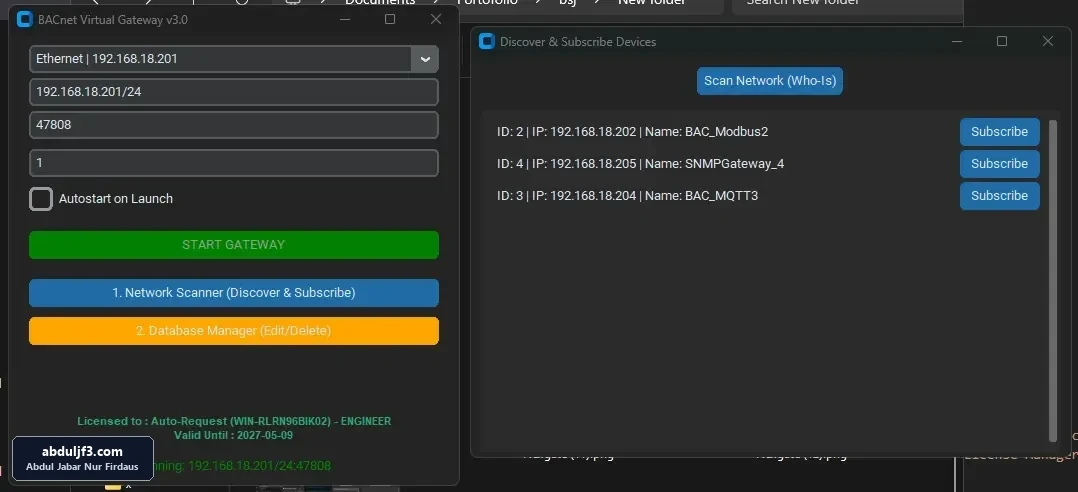
Task: Click the 'Autostart on Launch' label
Action: (116, 199)
